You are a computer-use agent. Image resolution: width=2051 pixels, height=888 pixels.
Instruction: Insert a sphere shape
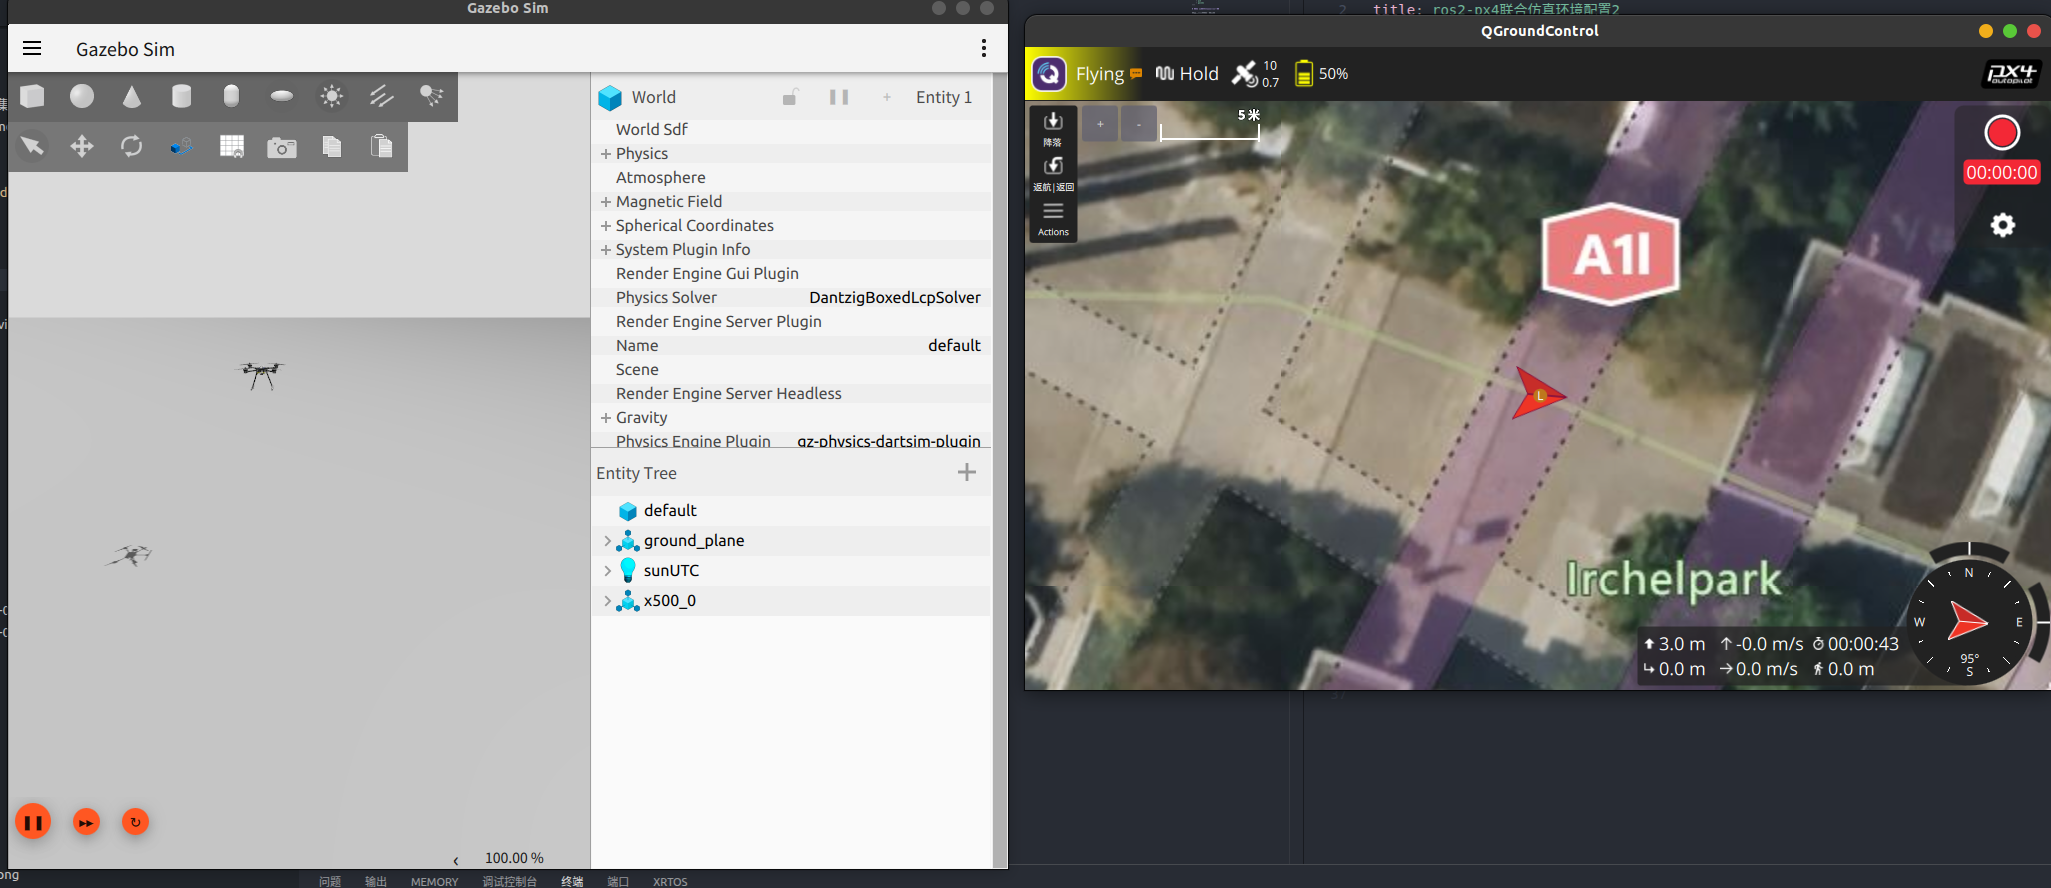pyautogui.click(x=82, y=96)
